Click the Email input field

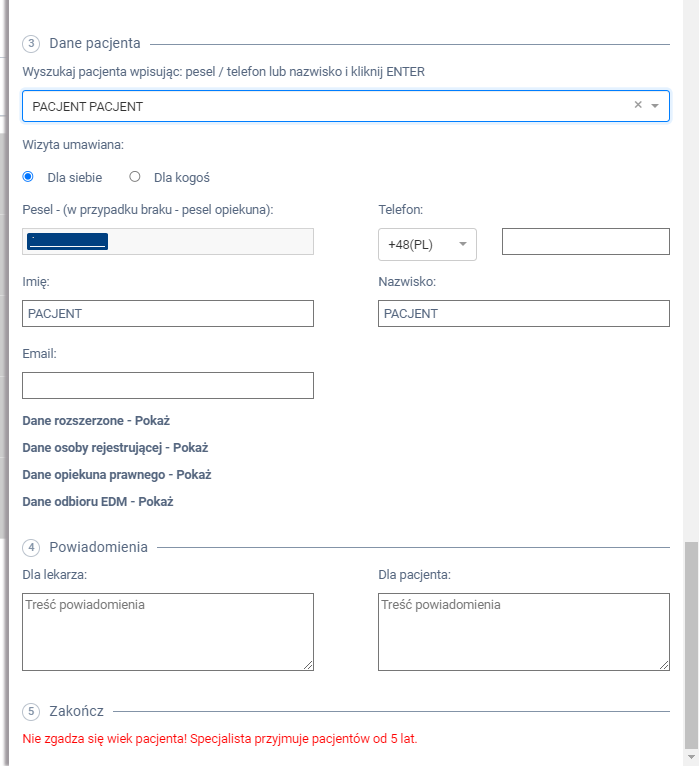pyautogui.click(x=168, y=386)
